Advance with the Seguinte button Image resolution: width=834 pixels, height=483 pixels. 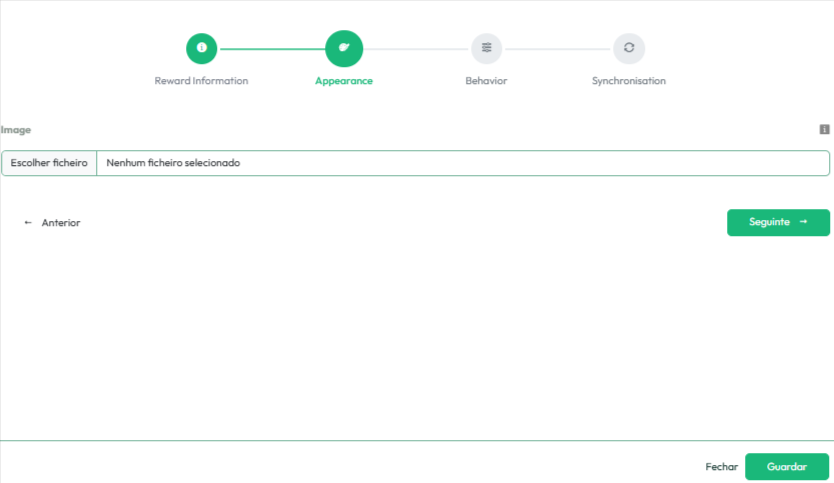pos(777,222)
